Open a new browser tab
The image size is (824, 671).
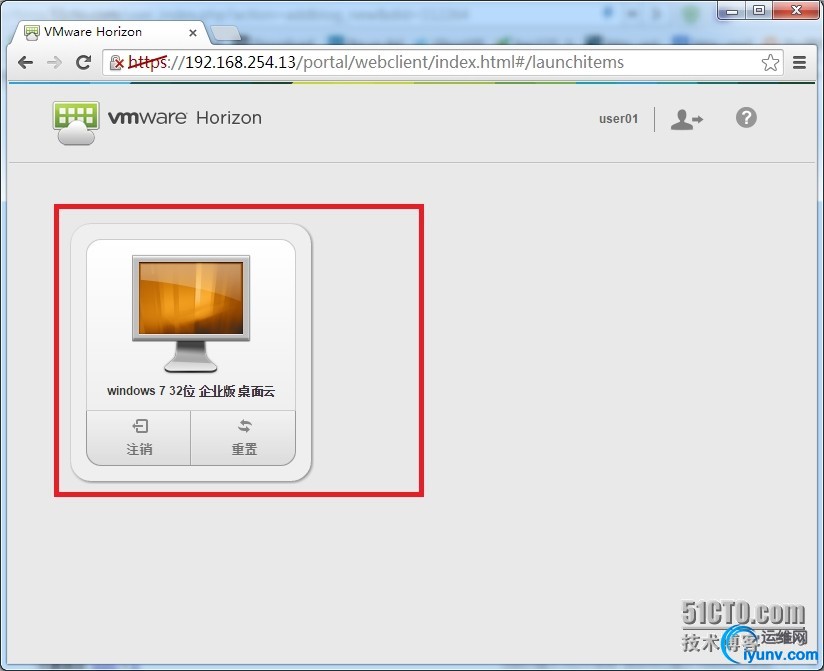pyautogui.click(x=225, y=33)
